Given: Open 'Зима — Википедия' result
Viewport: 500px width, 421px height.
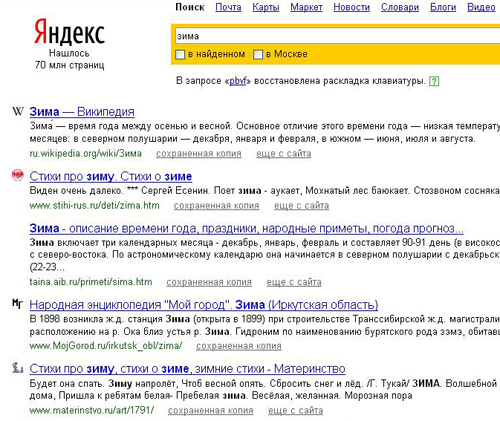Looking at the screenshot, I should (82, 112).
